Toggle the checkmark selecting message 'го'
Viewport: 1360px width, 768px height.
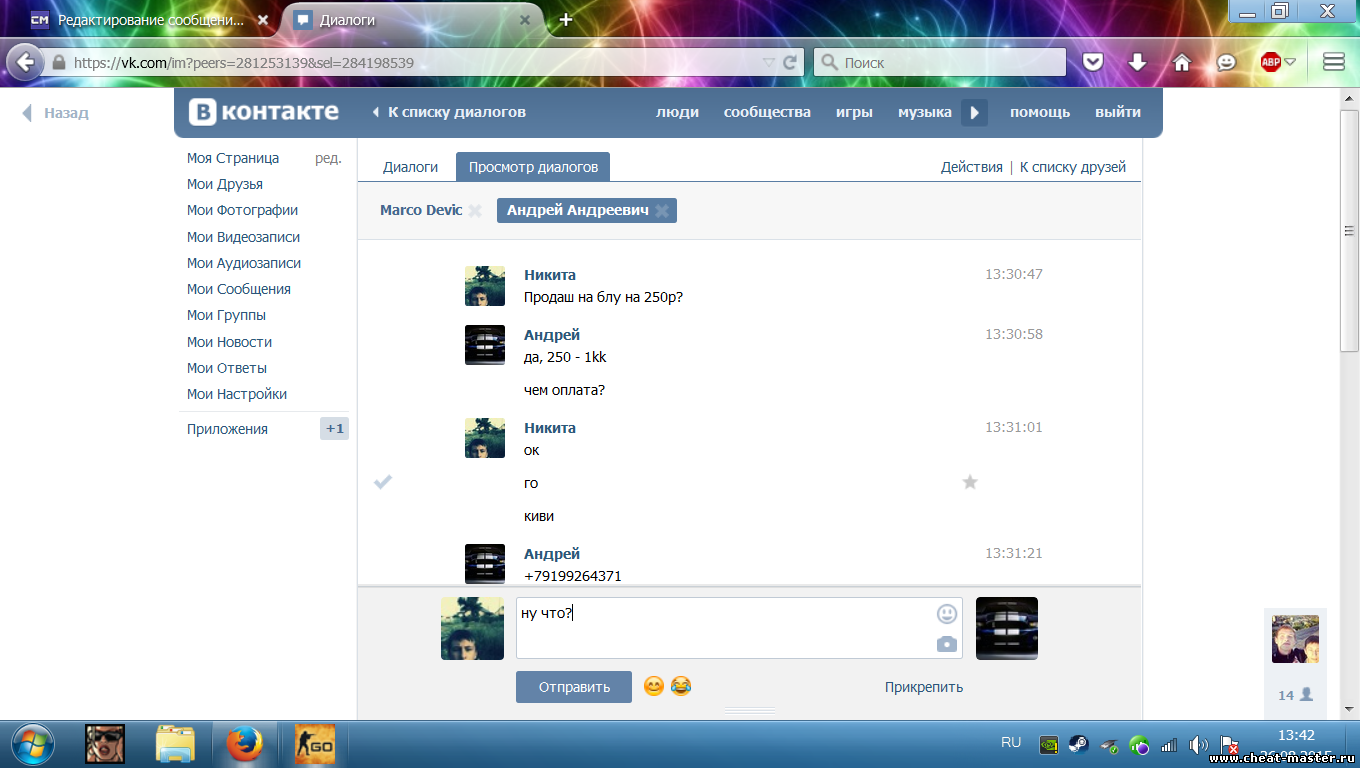coord(382,482)
